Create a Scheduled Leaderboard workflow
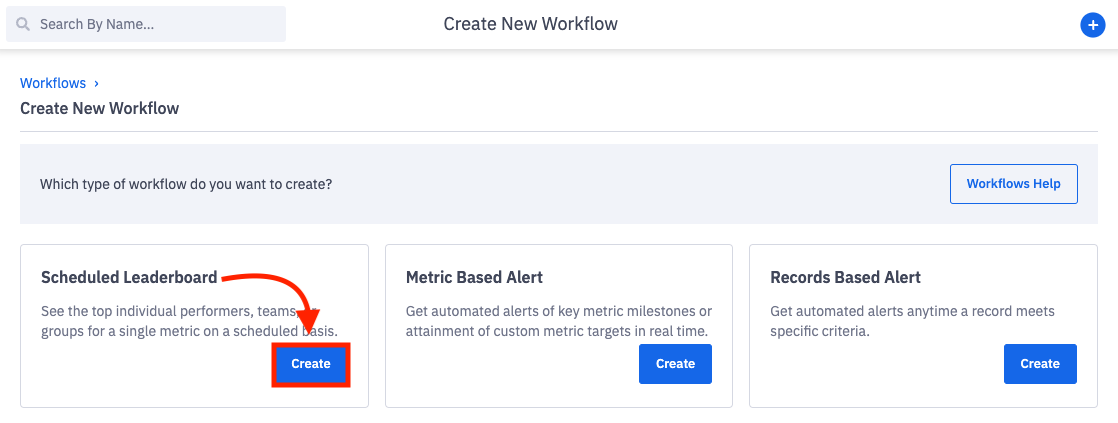1118x423 pixels. [x=310, y=364]
